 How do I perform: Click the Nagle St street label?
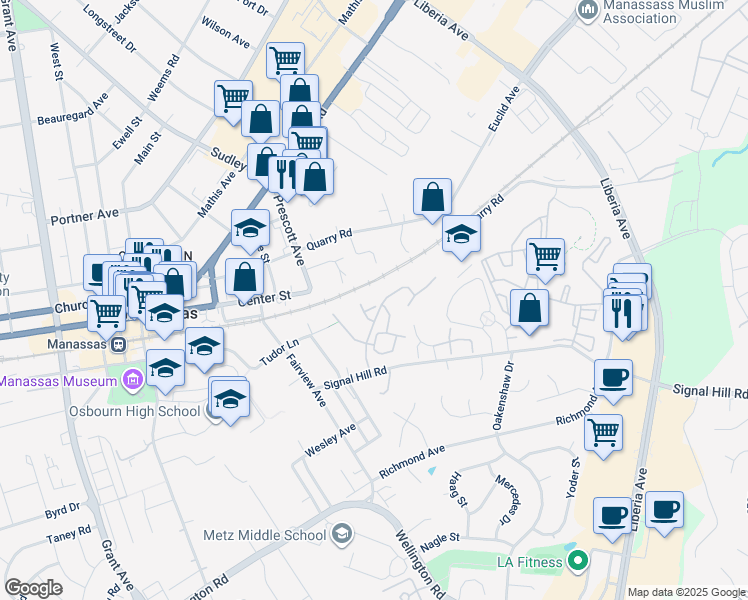point(439,542)
